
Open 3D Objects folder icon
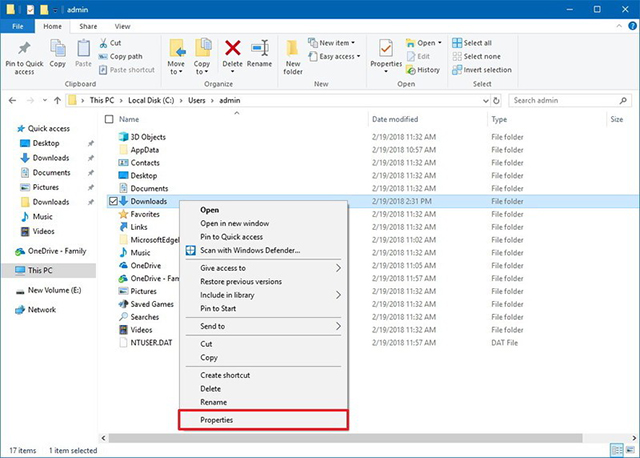point(123,137)
